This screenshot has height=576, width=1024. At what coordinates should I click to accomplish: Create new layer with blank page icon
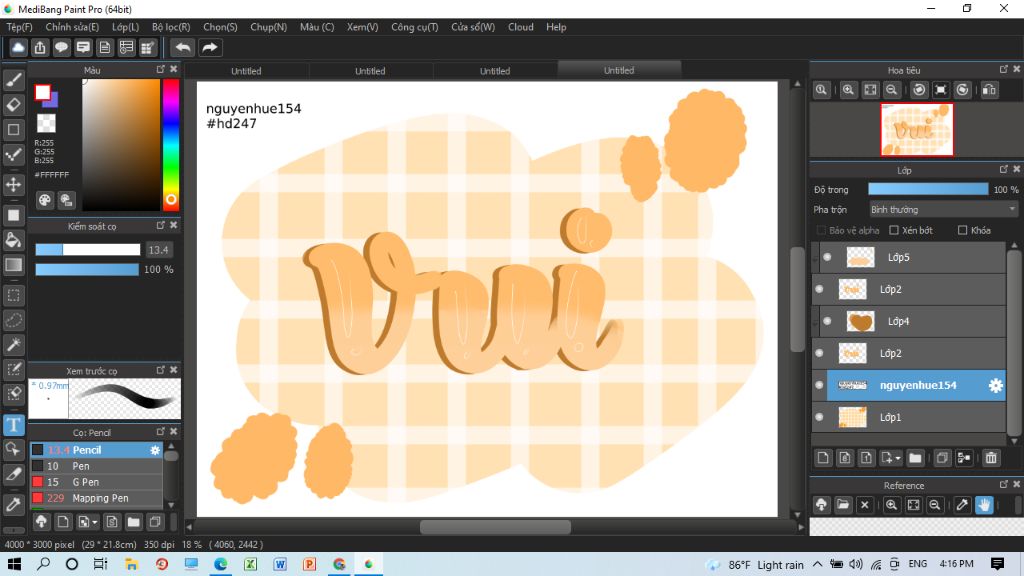coord(823,458)
